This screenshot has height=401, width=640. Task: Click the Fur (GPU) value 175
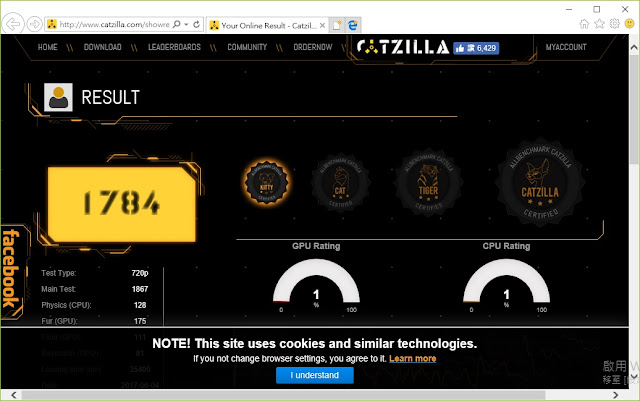tap(140, 321)
